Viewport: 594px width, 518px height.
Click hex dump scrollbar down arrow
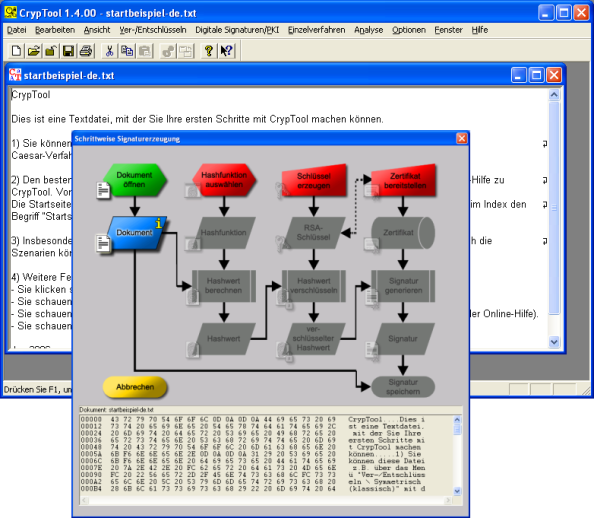pyautogui.click(x=457, y=491)
